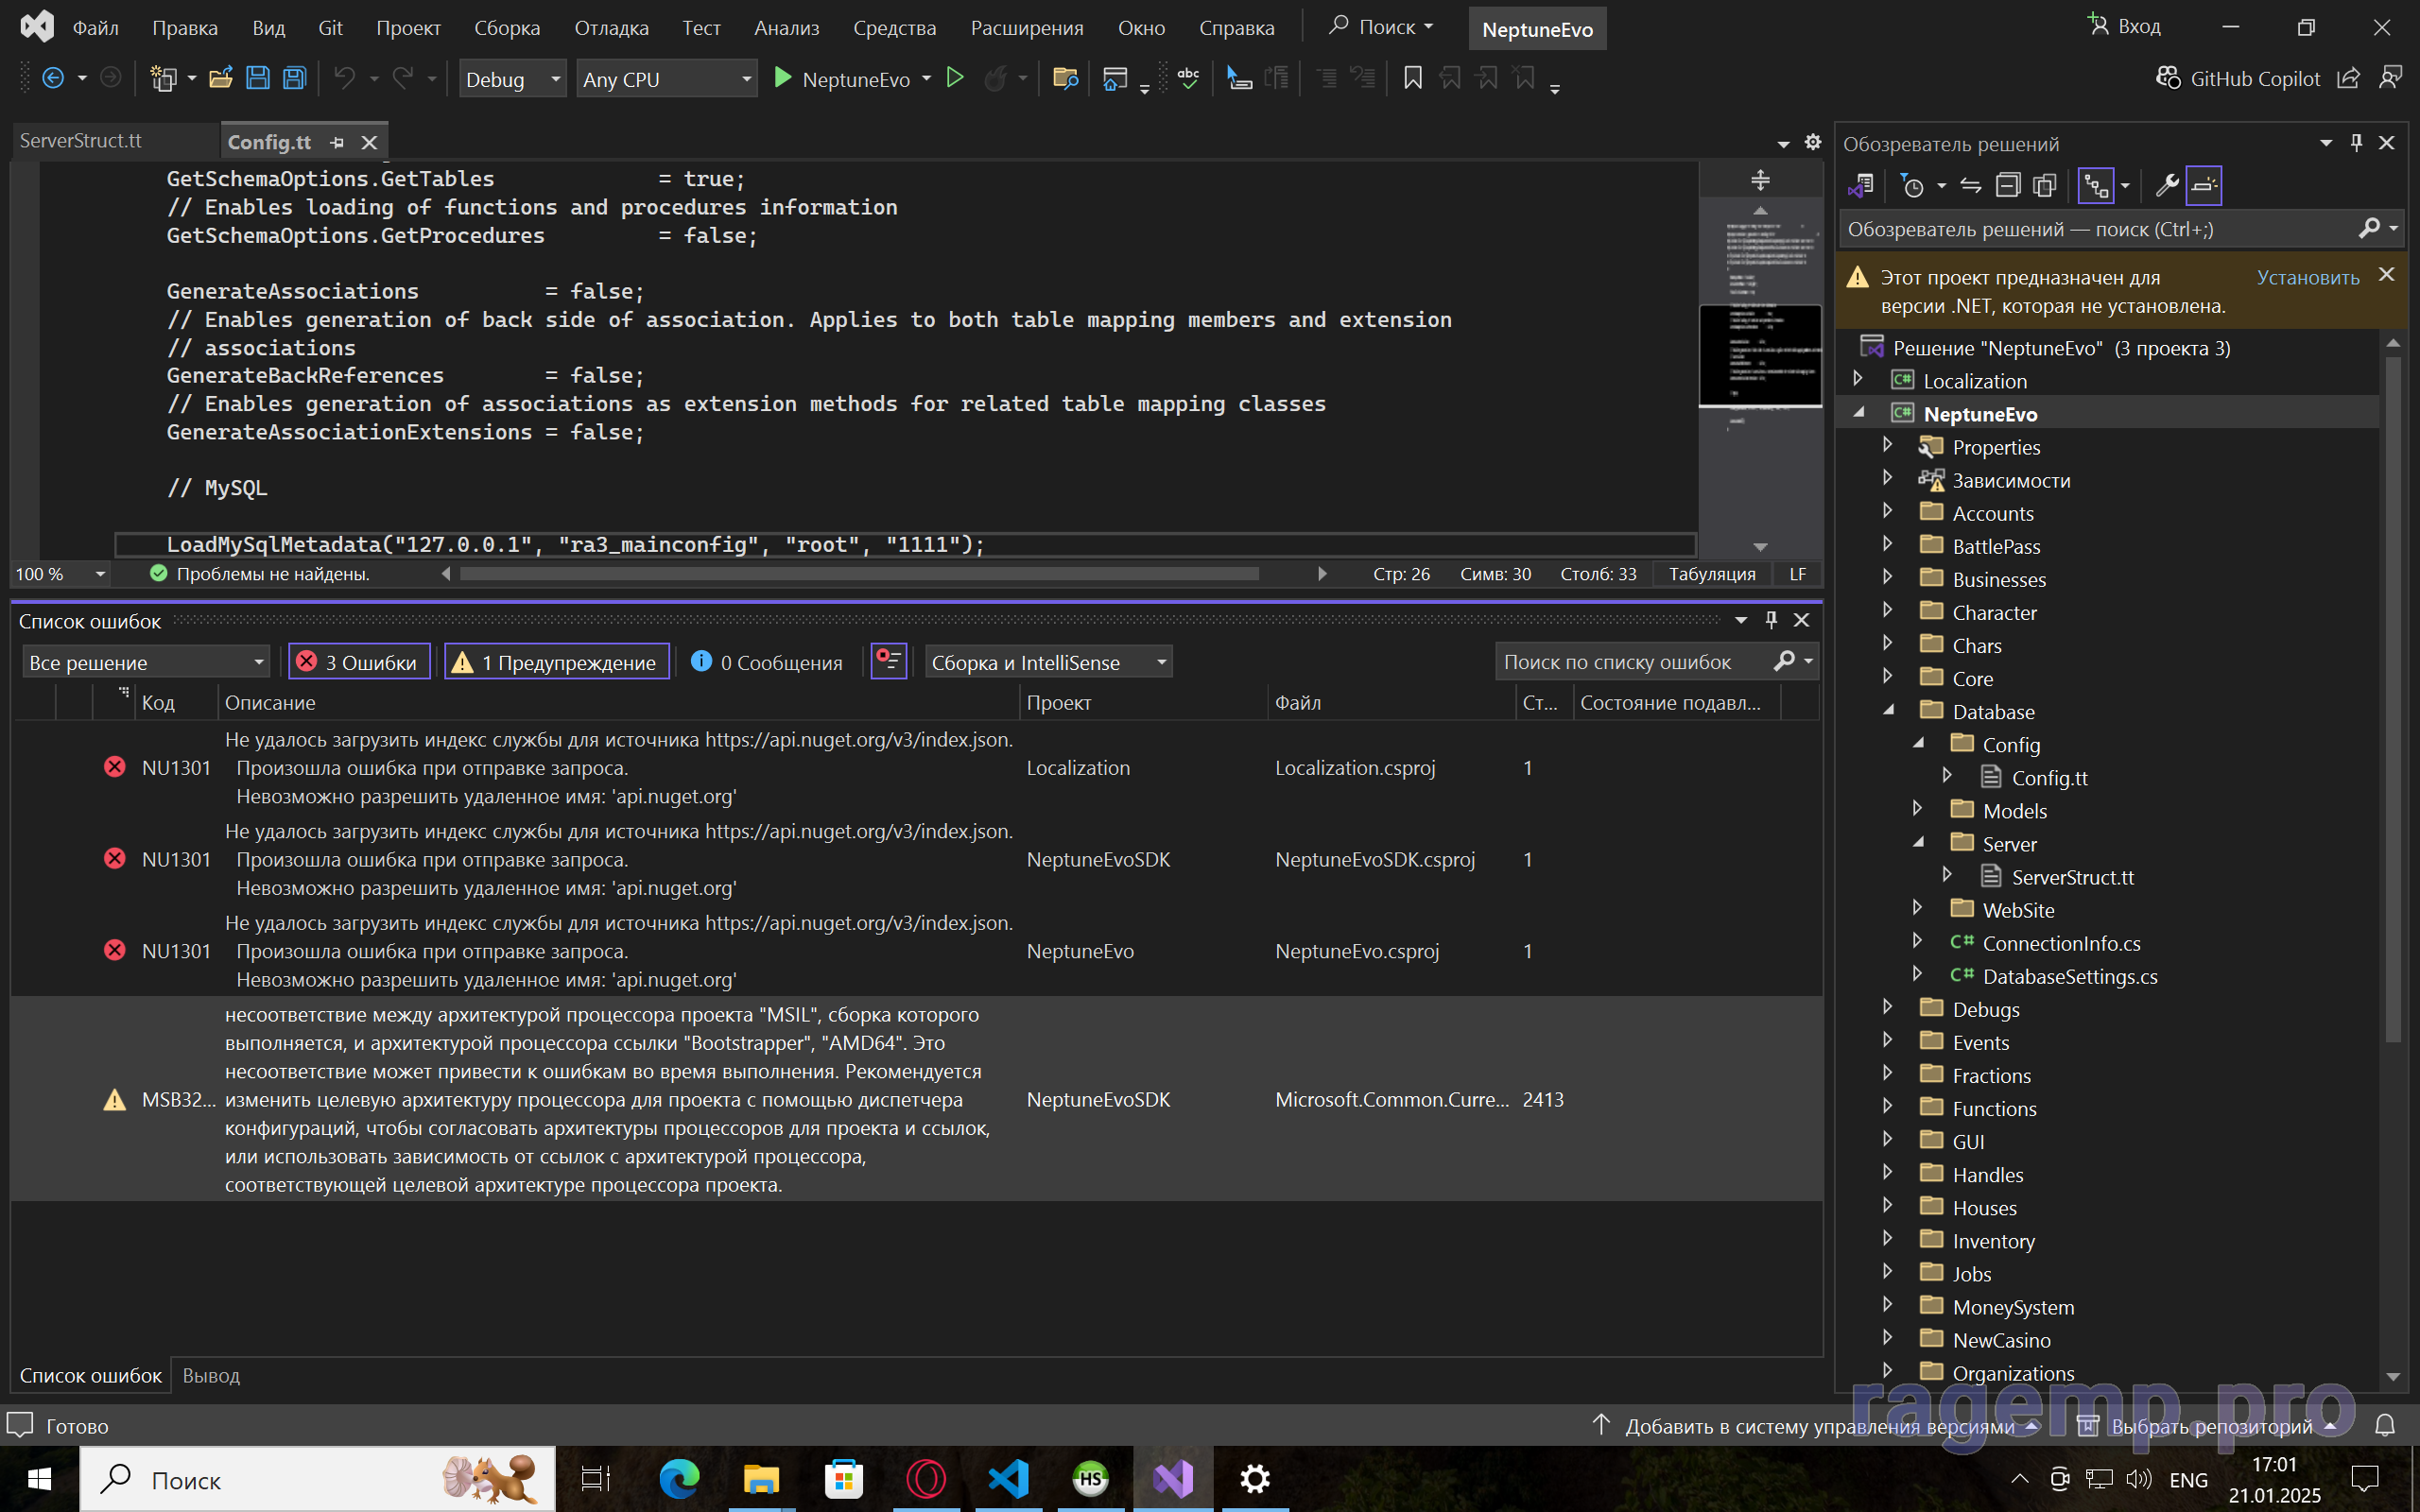This screenshot has height=1512, width=2420.
Task: Click the editor minimap viewport
Action: (x=1760, y=355)
